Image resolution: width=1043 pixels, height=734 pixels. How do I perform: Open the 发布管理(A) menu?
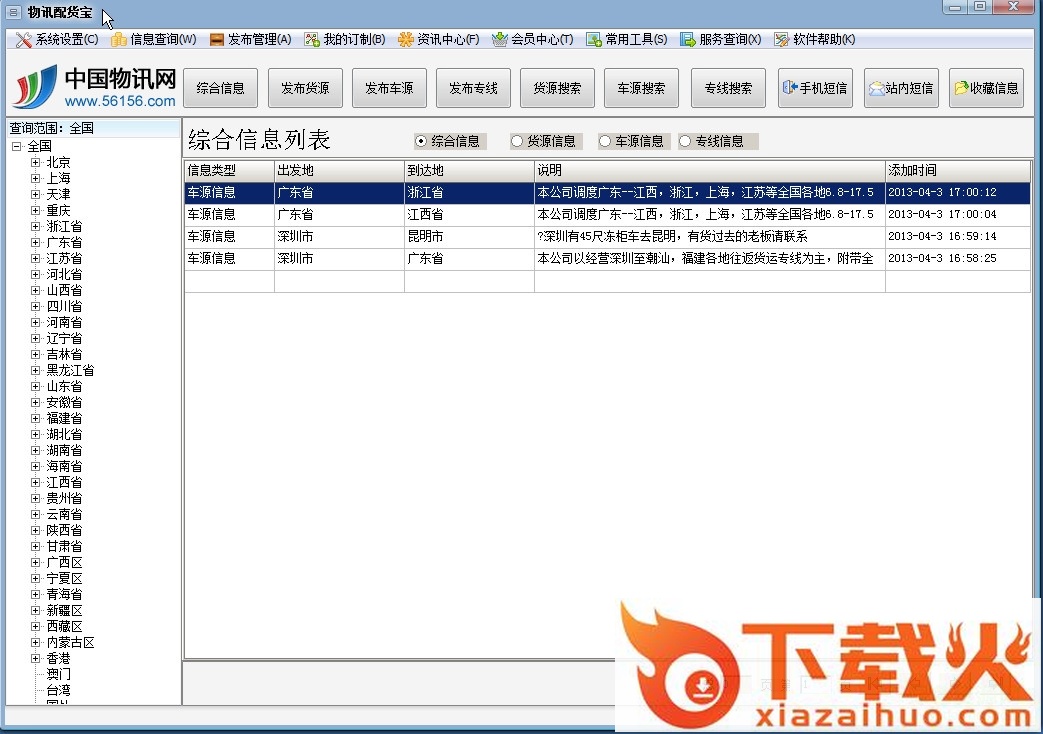251,40
